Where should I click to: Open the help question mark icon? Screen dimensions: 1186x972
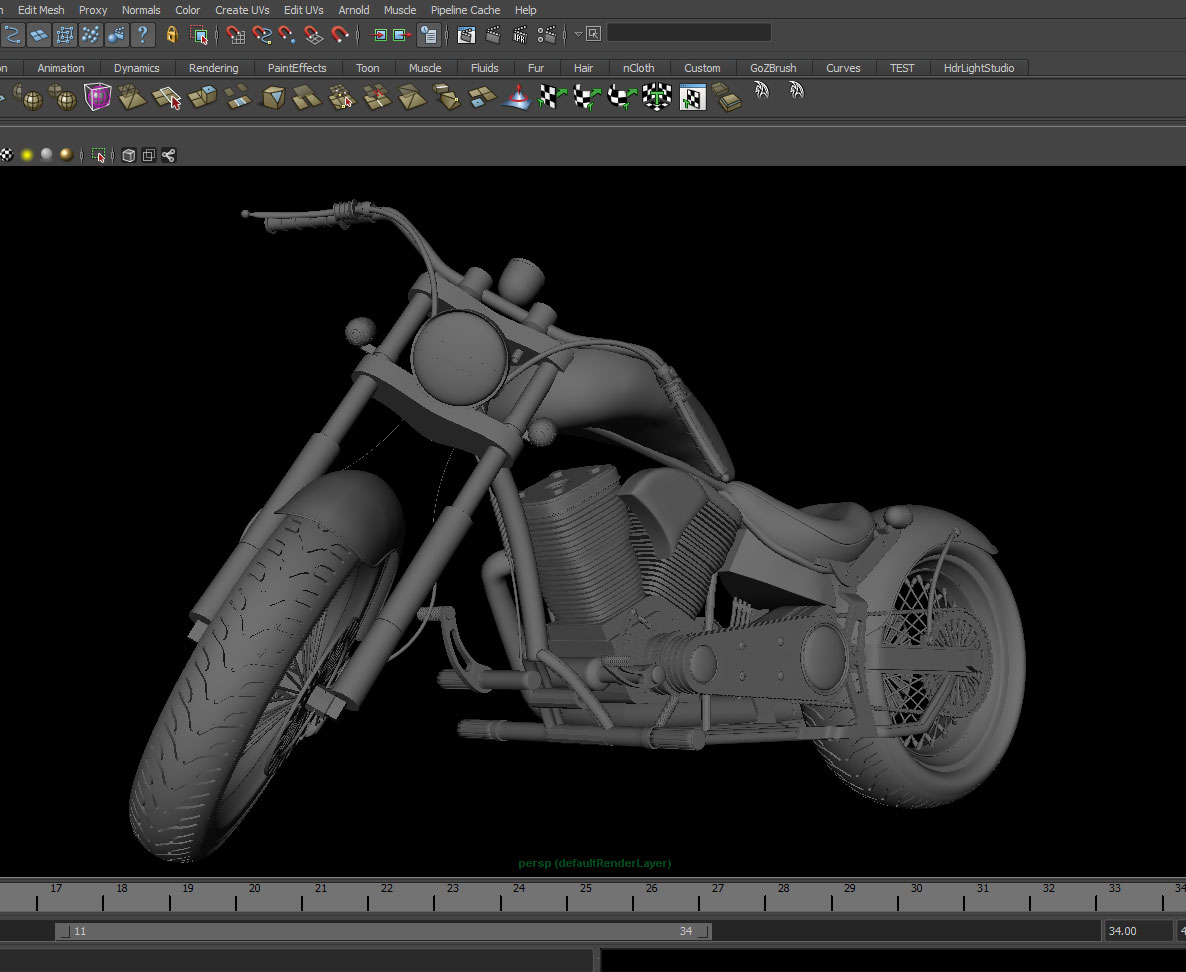pos(143,35)
